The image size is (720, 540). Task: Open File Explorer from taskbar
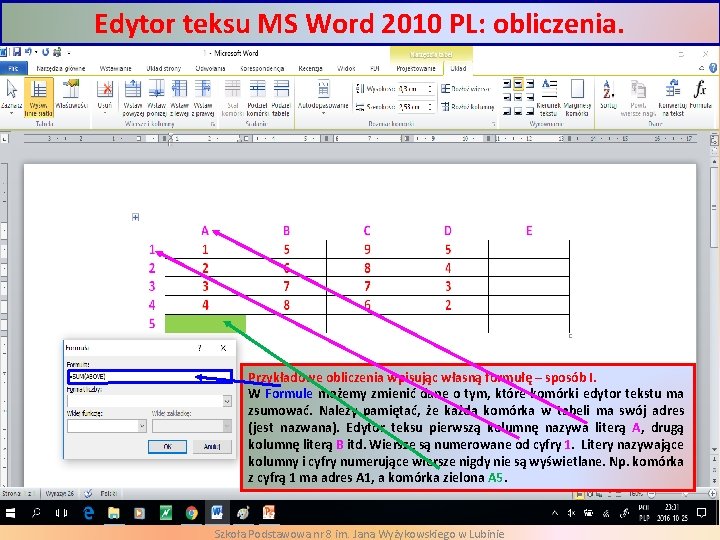click(x=113, y=513)
